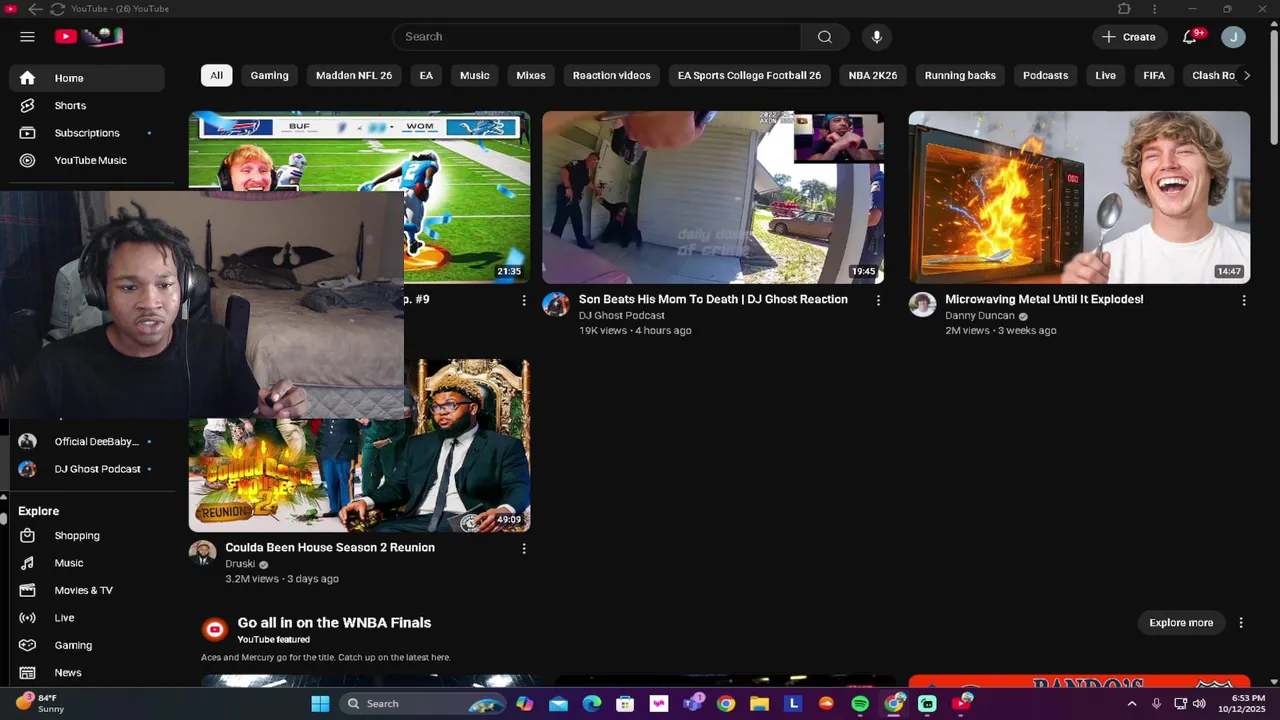Image resolution: width=1280 pixels, height=720 pixels.
Task: Open the notifications bell
Action: (1190, 37)
